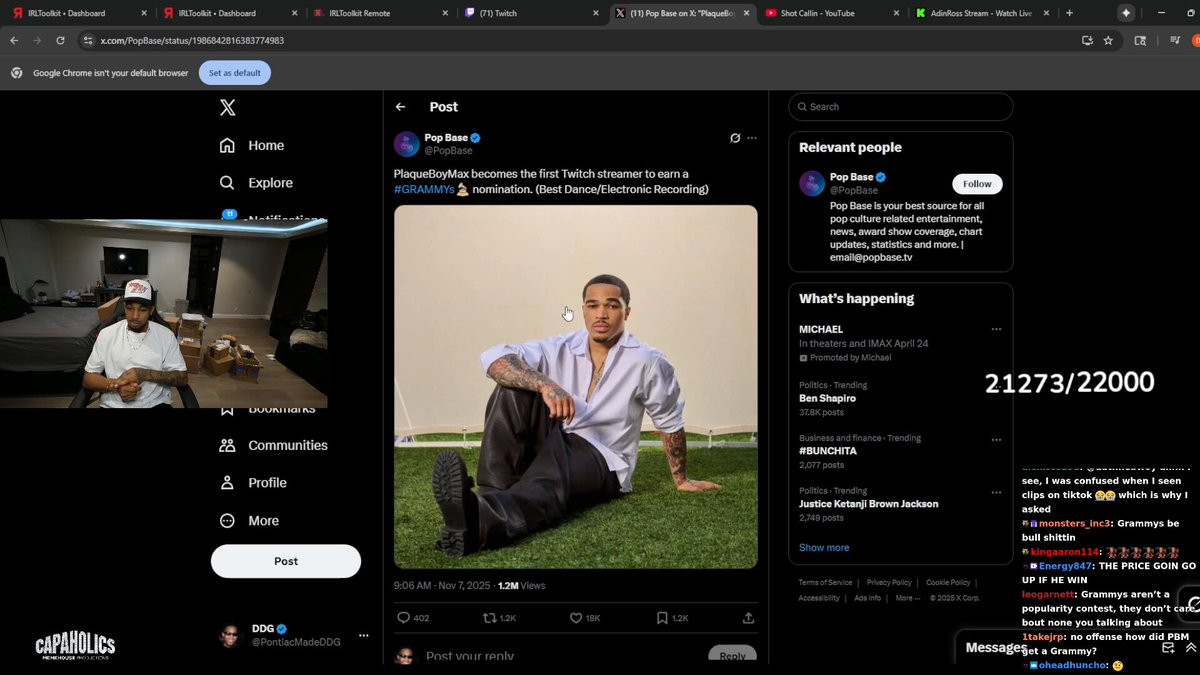Click Show more under What's happening
Screen dimensions: 1200x675
pyautogui.click(x=824, y=548)
